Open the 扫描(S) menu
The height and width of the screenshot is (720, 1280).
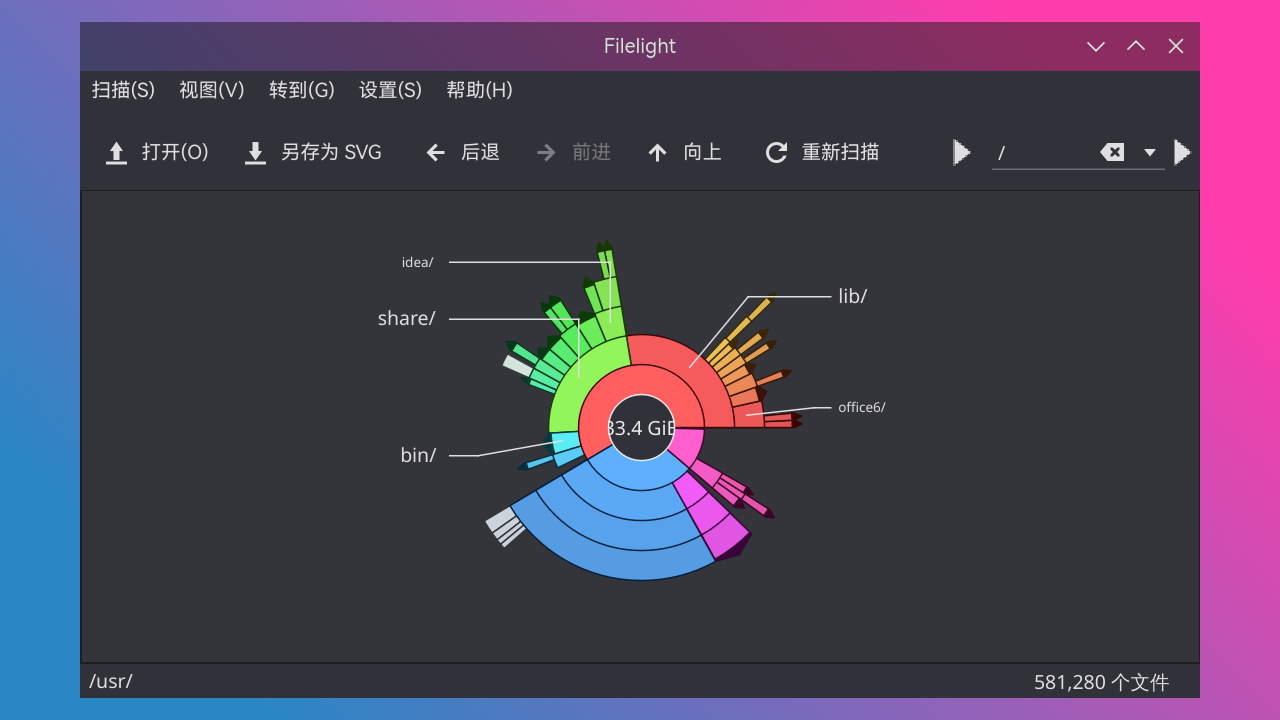tap(122, 90)
